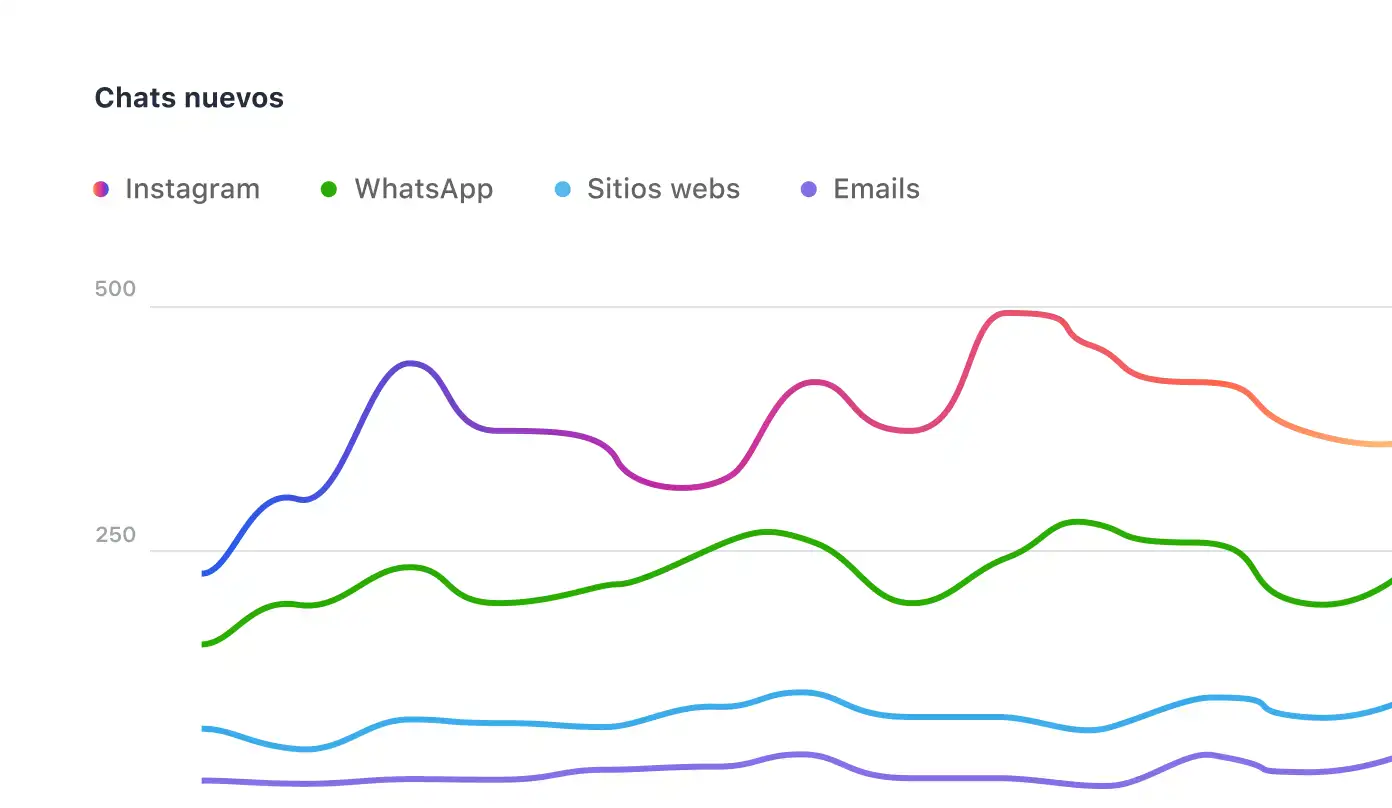Toggle the Sitios webs series label
Image resolution: width=1392 pixels, height=808 pixels.
pyautogui.click(x=663, y=189)
